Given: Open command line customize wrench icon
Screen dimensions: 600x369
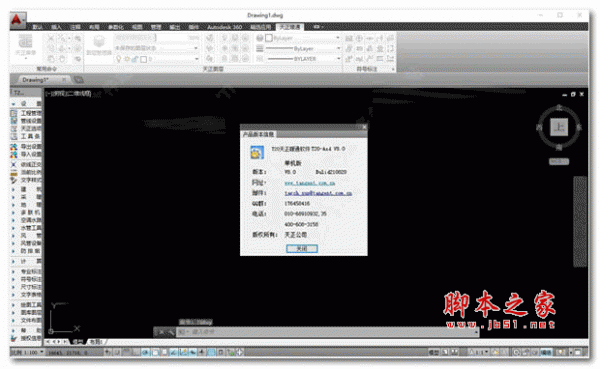Looking at the screenshot, I should 171,332.
